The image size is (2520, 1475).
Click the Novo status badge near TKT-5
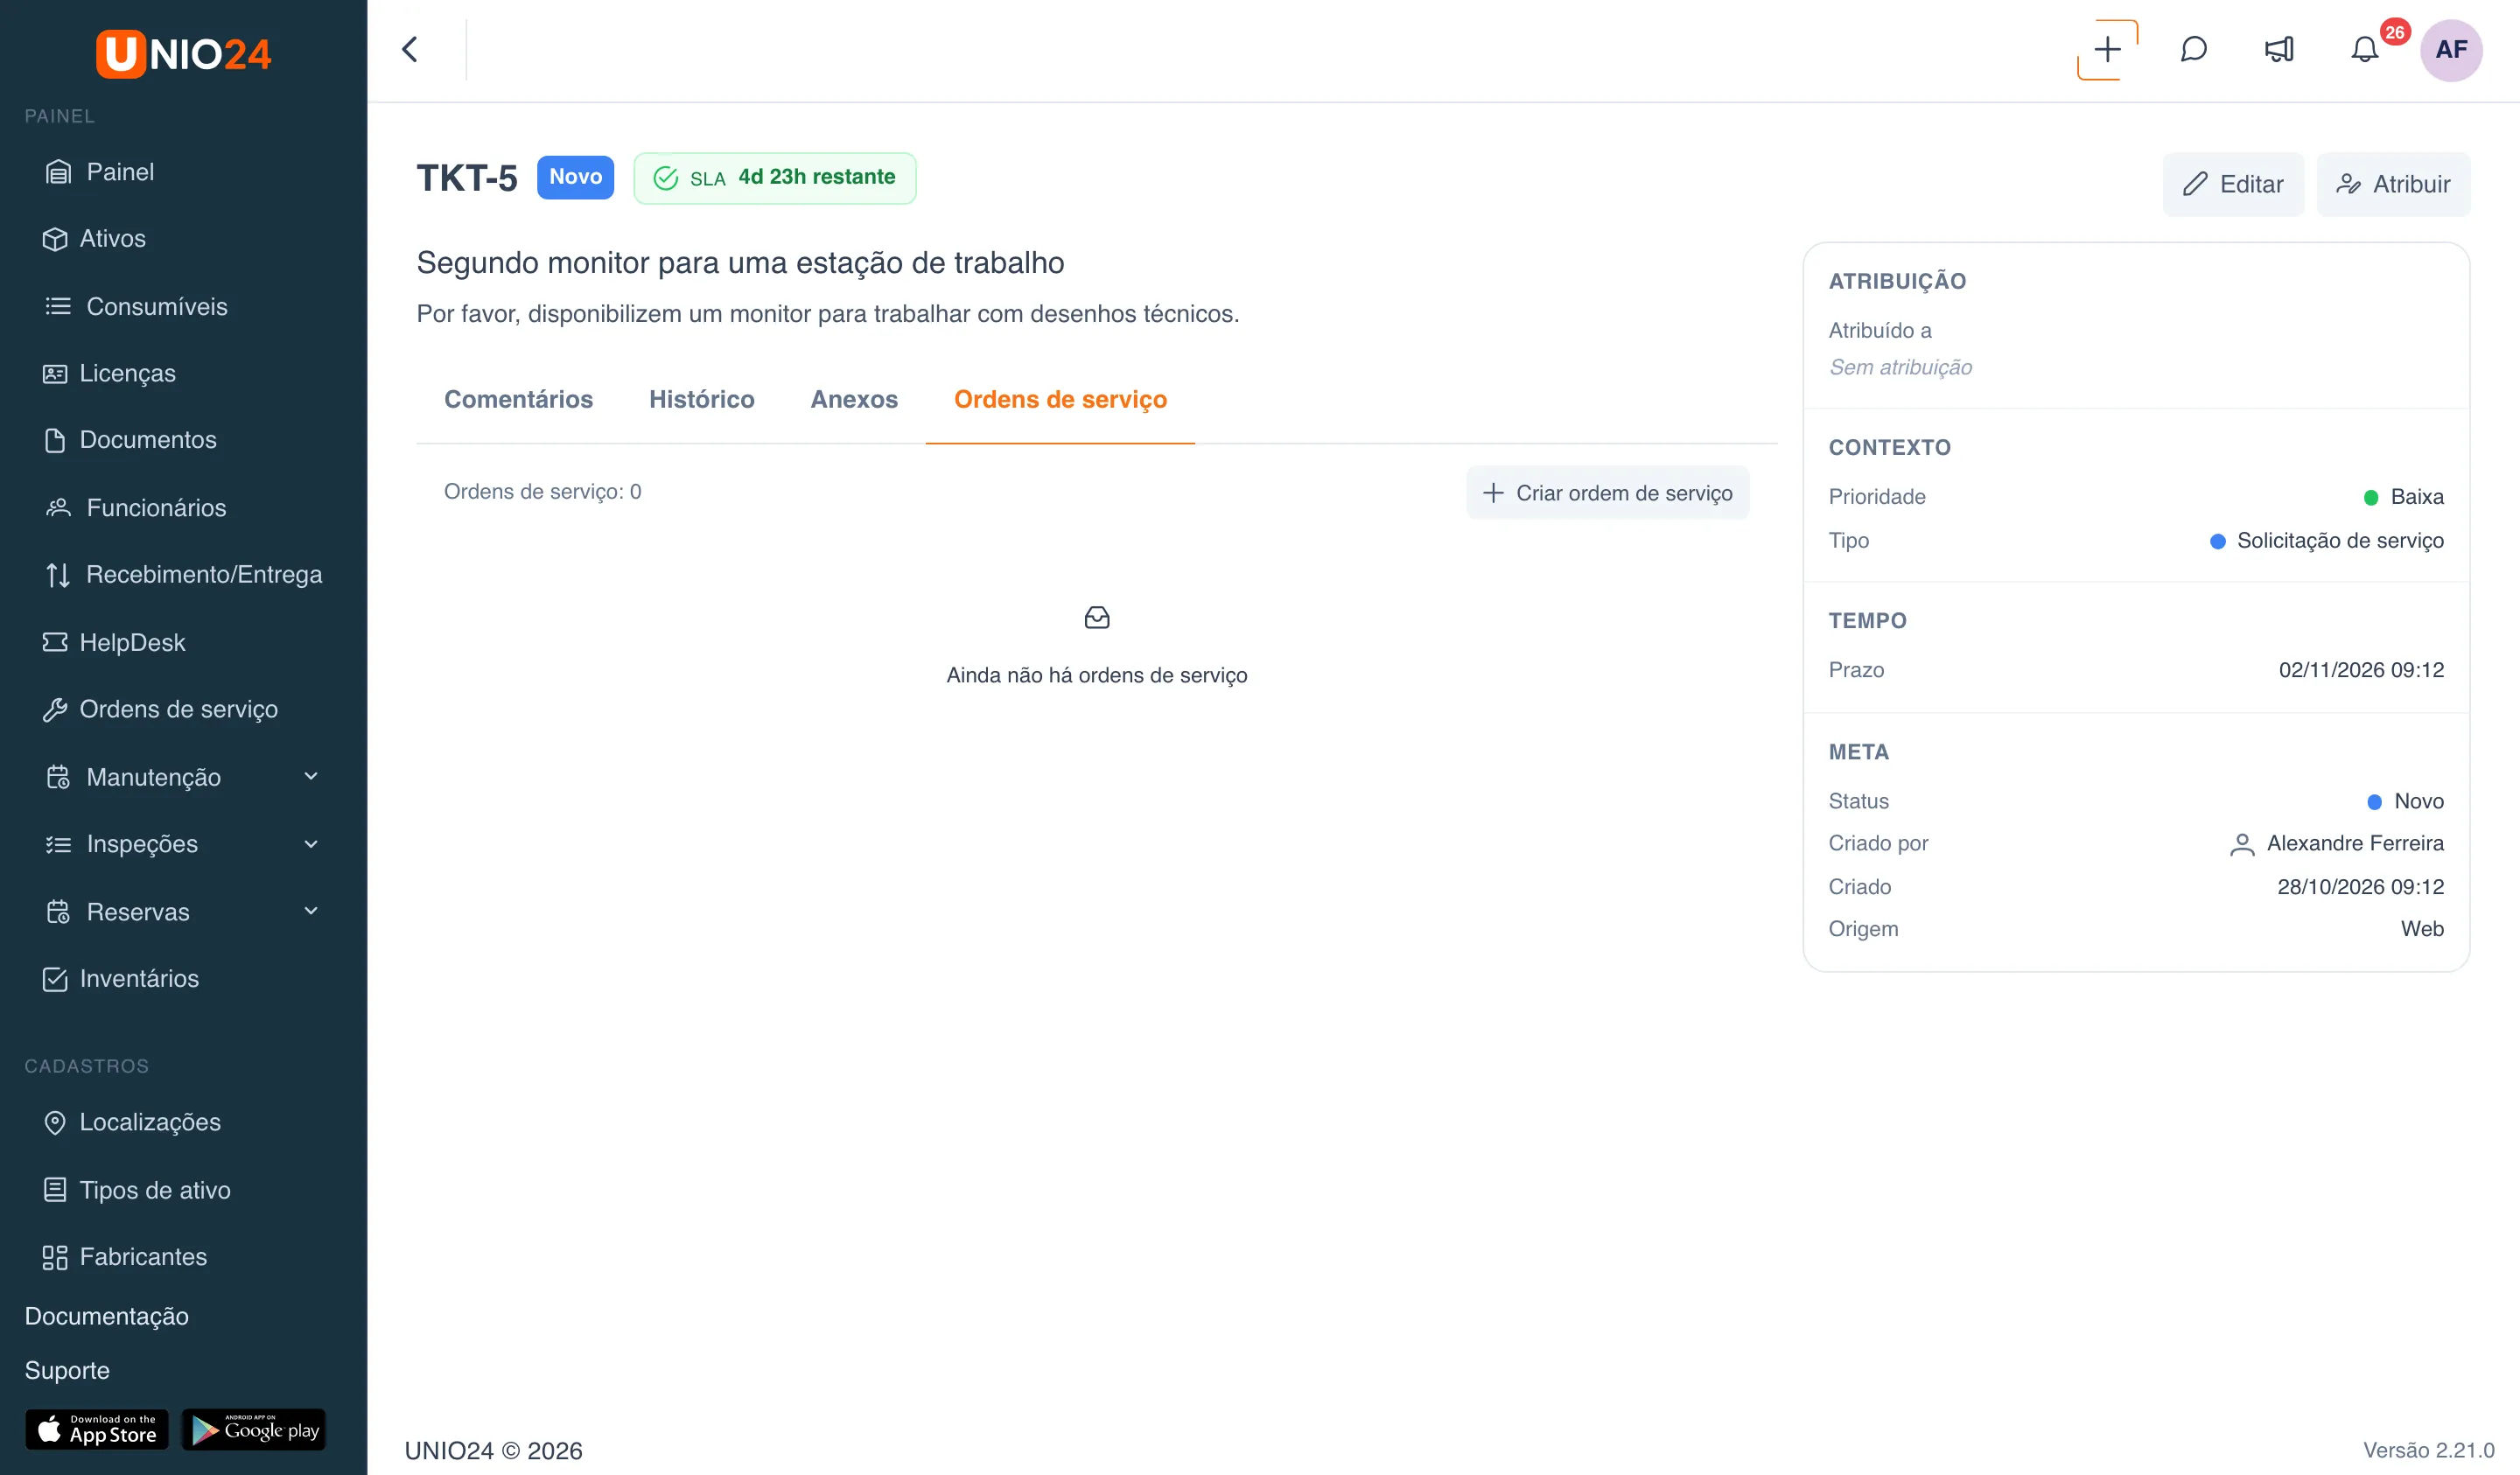[x=575, y=177]
